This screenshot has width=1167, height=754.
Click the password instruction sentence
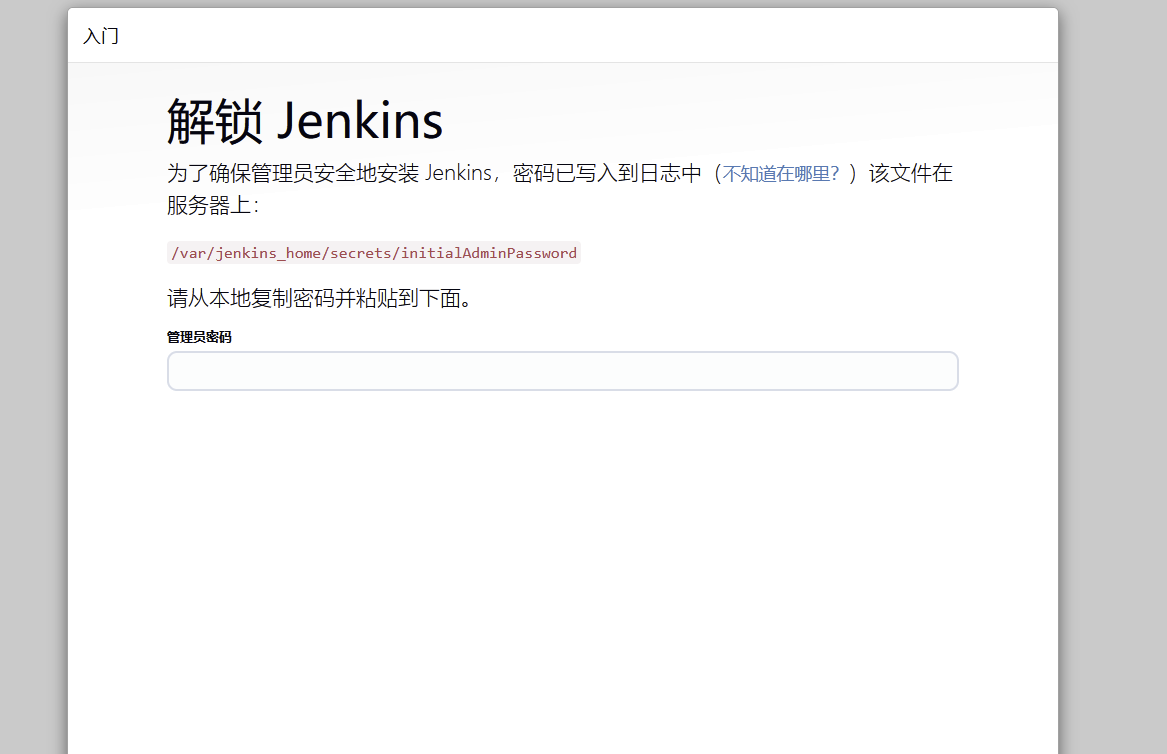pyautogui.click(x=400, y=173)
